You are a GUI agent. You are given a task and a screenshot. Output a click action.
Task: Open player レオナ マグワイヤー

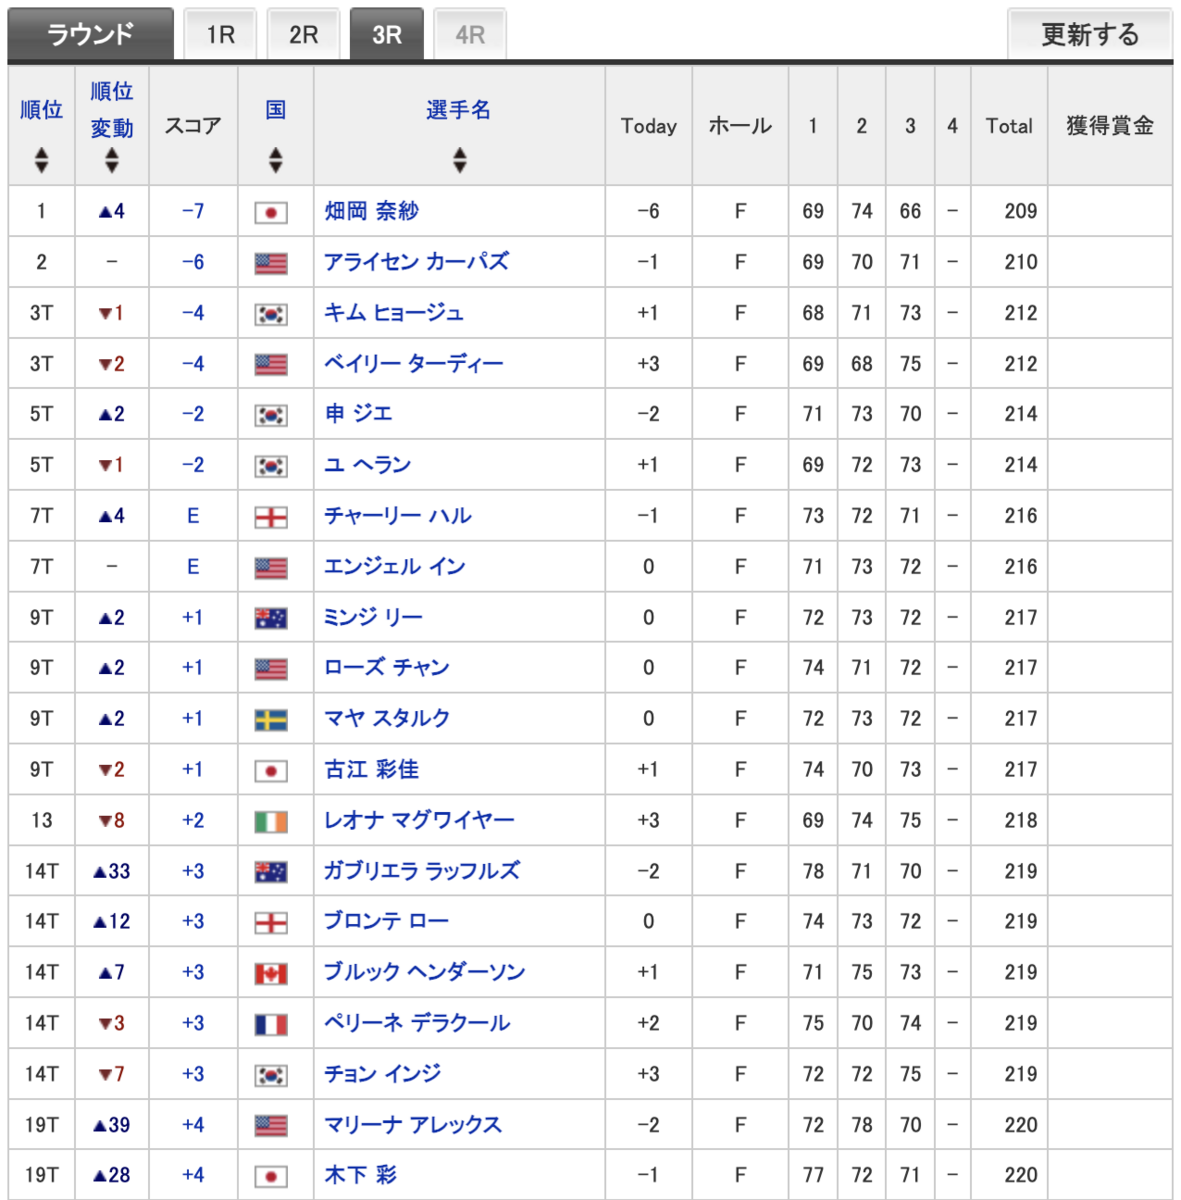tap(419, 821)
